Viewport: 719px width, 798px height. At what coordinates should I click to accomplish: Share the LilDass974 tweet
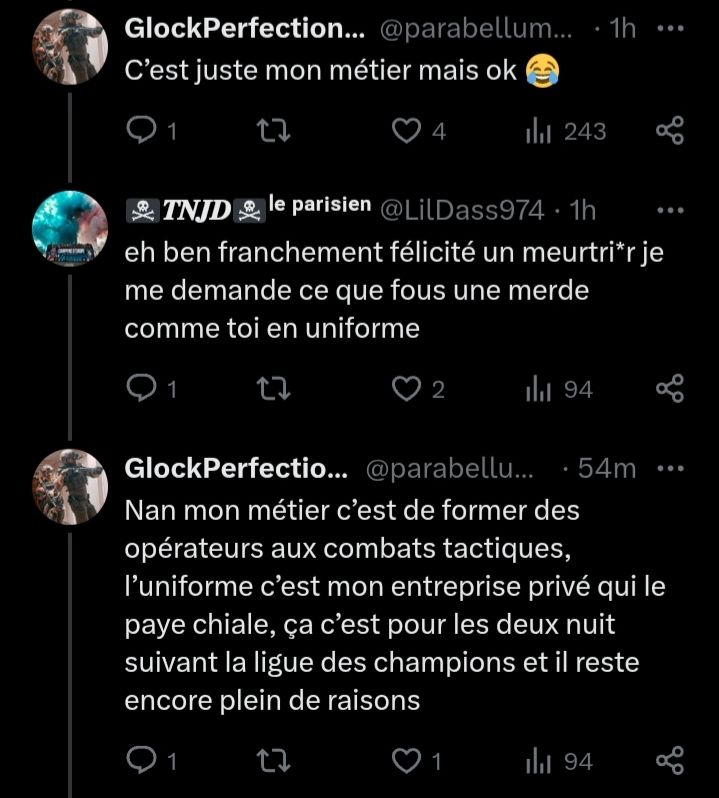(669, 390)
